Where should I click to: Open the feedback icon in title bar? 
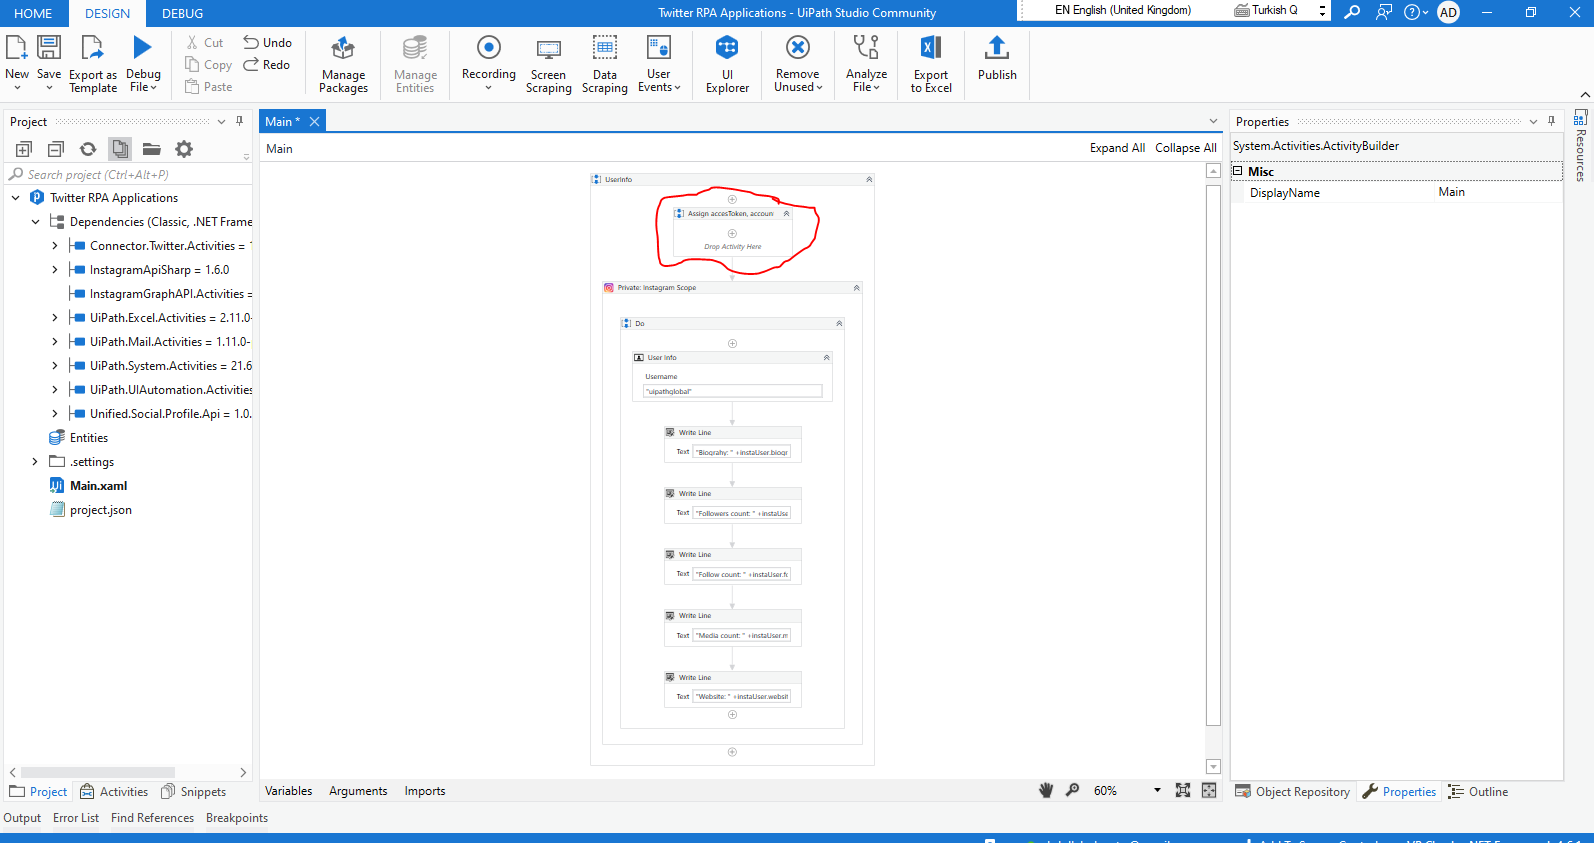tap(1384, 12)
